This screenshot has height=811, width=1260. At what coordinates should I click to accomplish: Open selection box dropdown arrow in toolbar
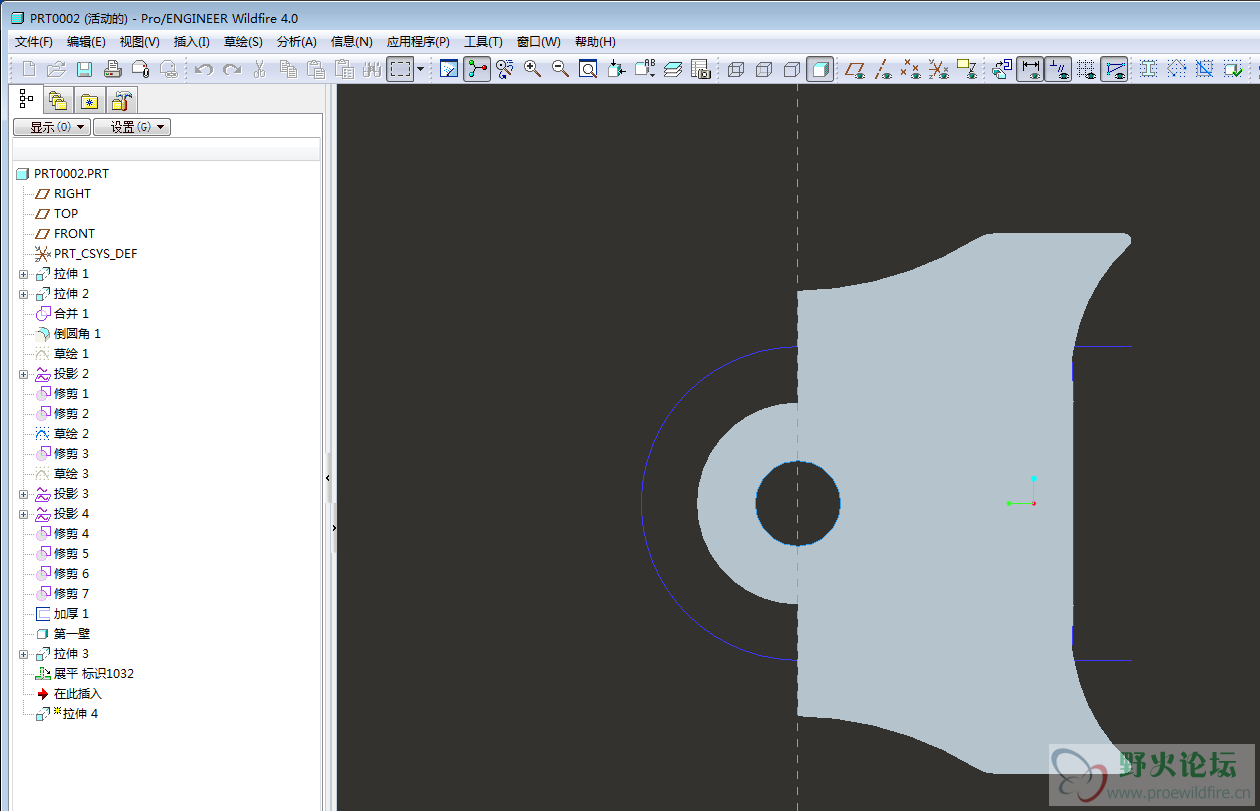point(420,69)
